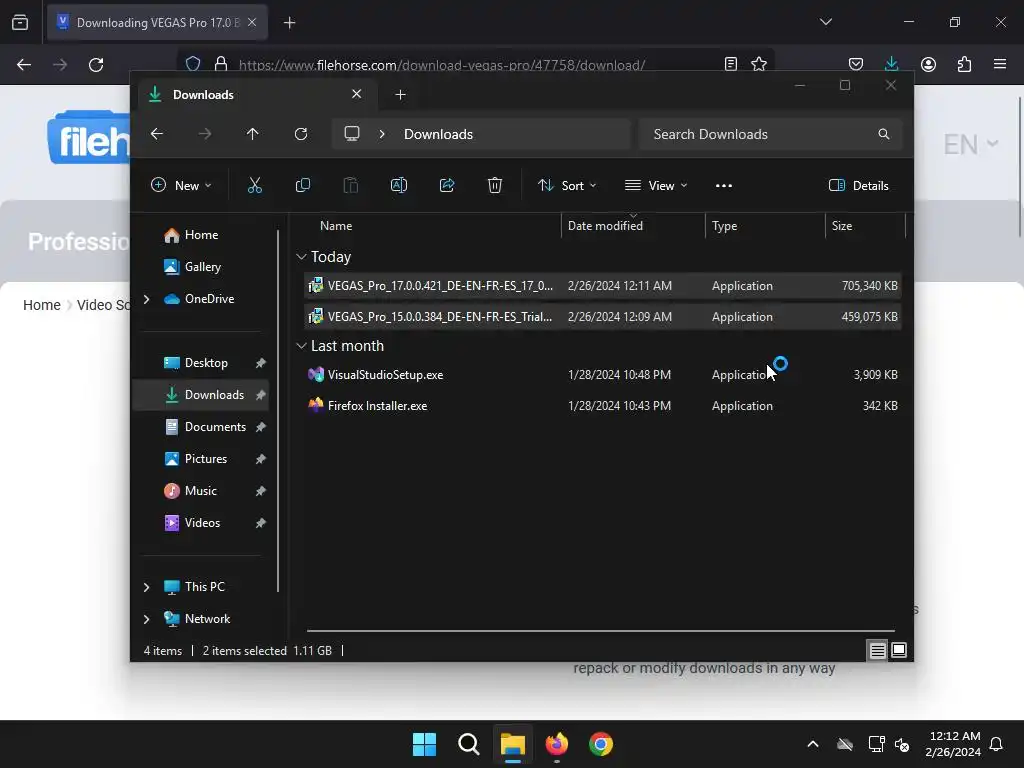Click the Share icon in Explorer toolbar

(x=447, y=185)
